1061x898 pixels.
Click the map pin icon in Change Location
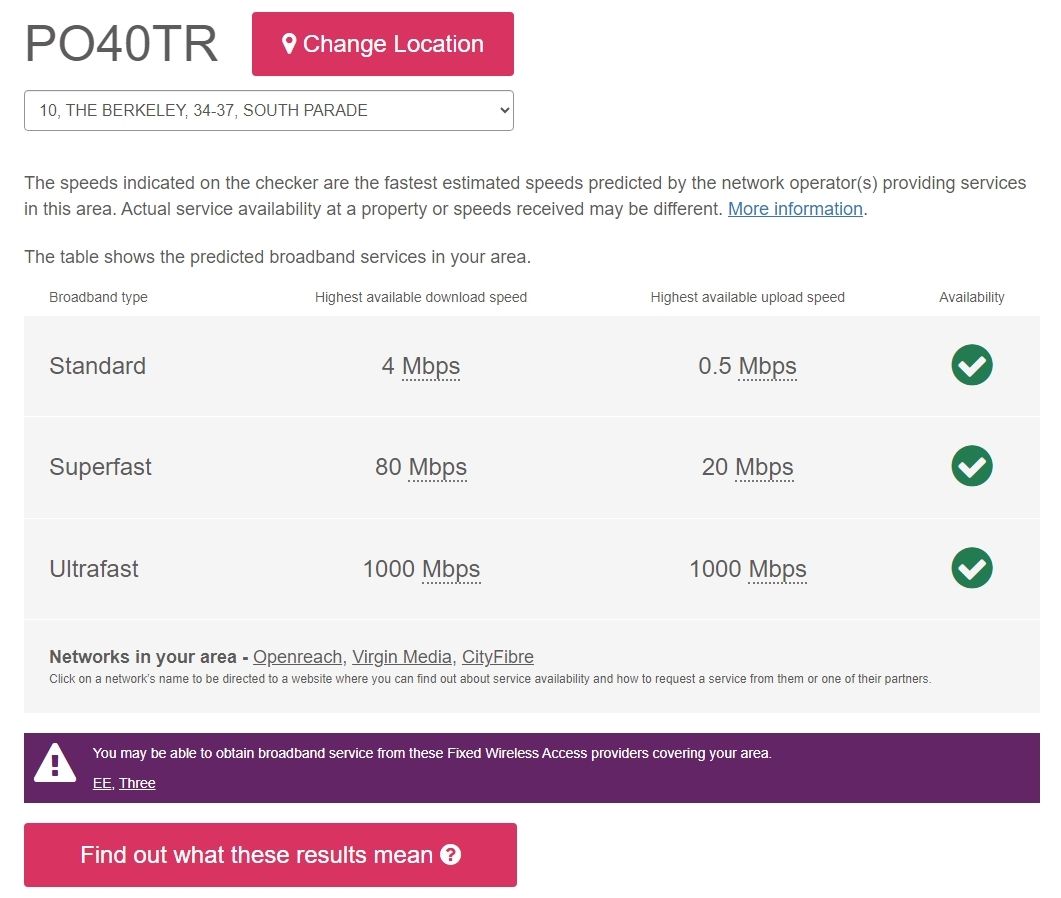289,44
